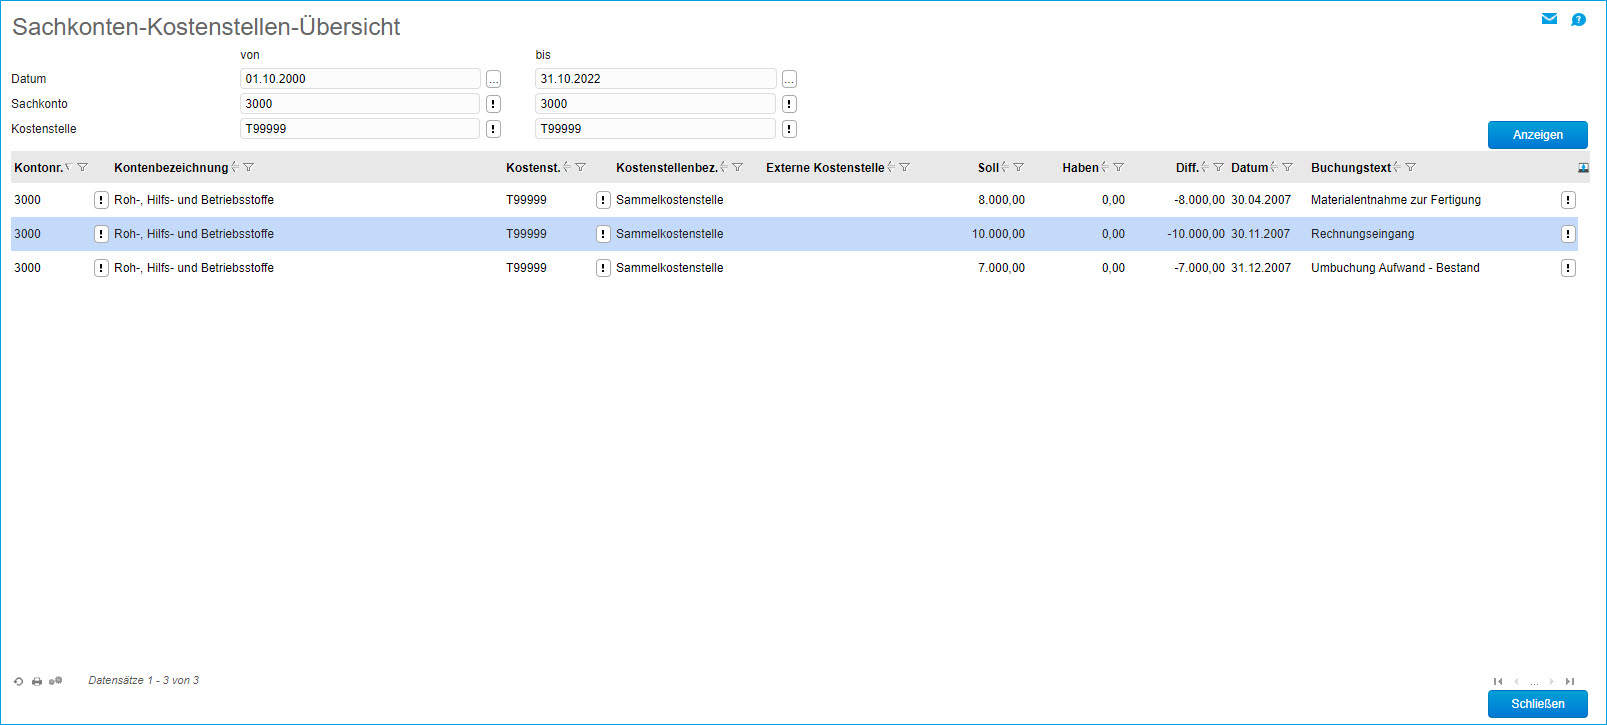Open the filter for the Soll column
The image size is (1607, 725).
tap(1019, 168)
